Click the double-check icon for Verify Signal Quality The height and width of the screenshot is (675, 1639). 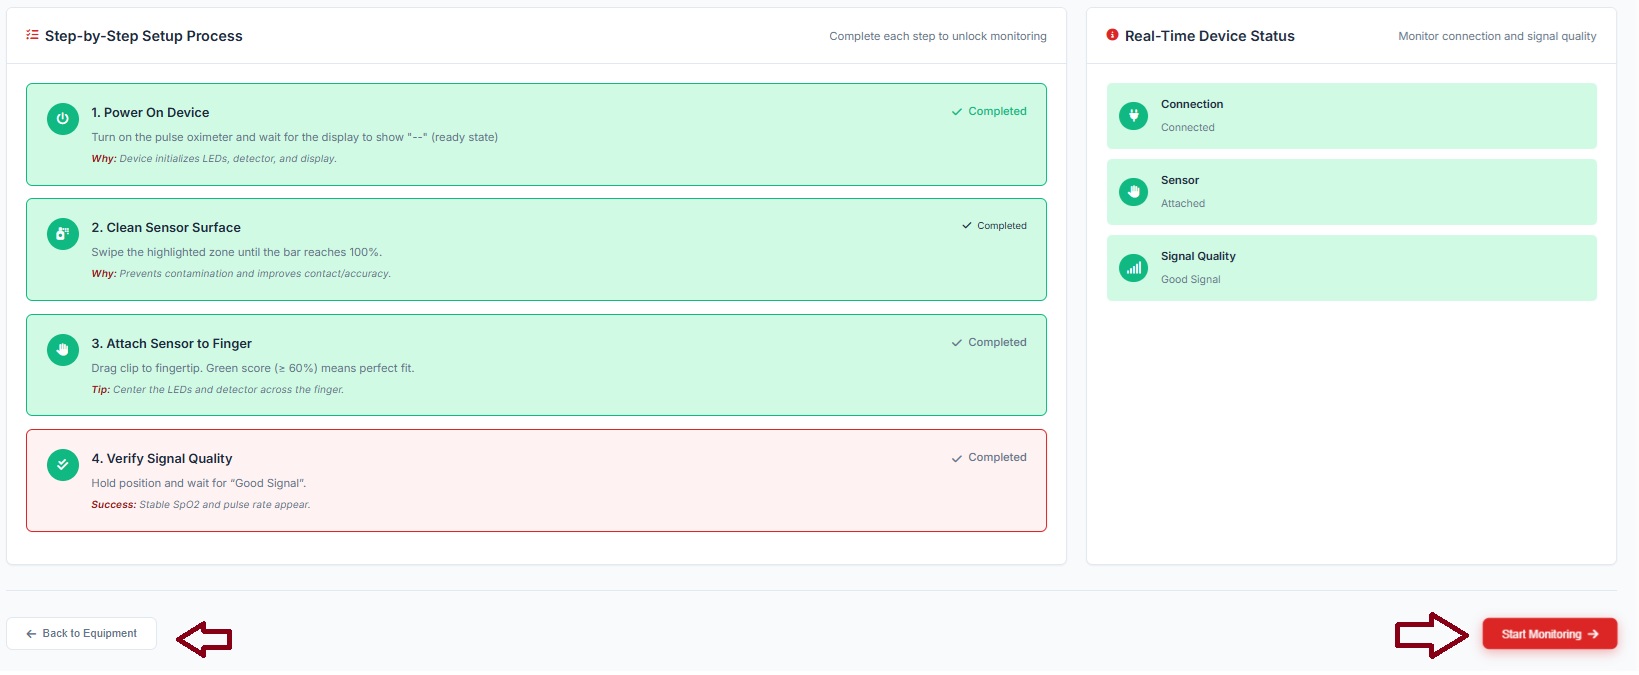click(x=62, y=465)
